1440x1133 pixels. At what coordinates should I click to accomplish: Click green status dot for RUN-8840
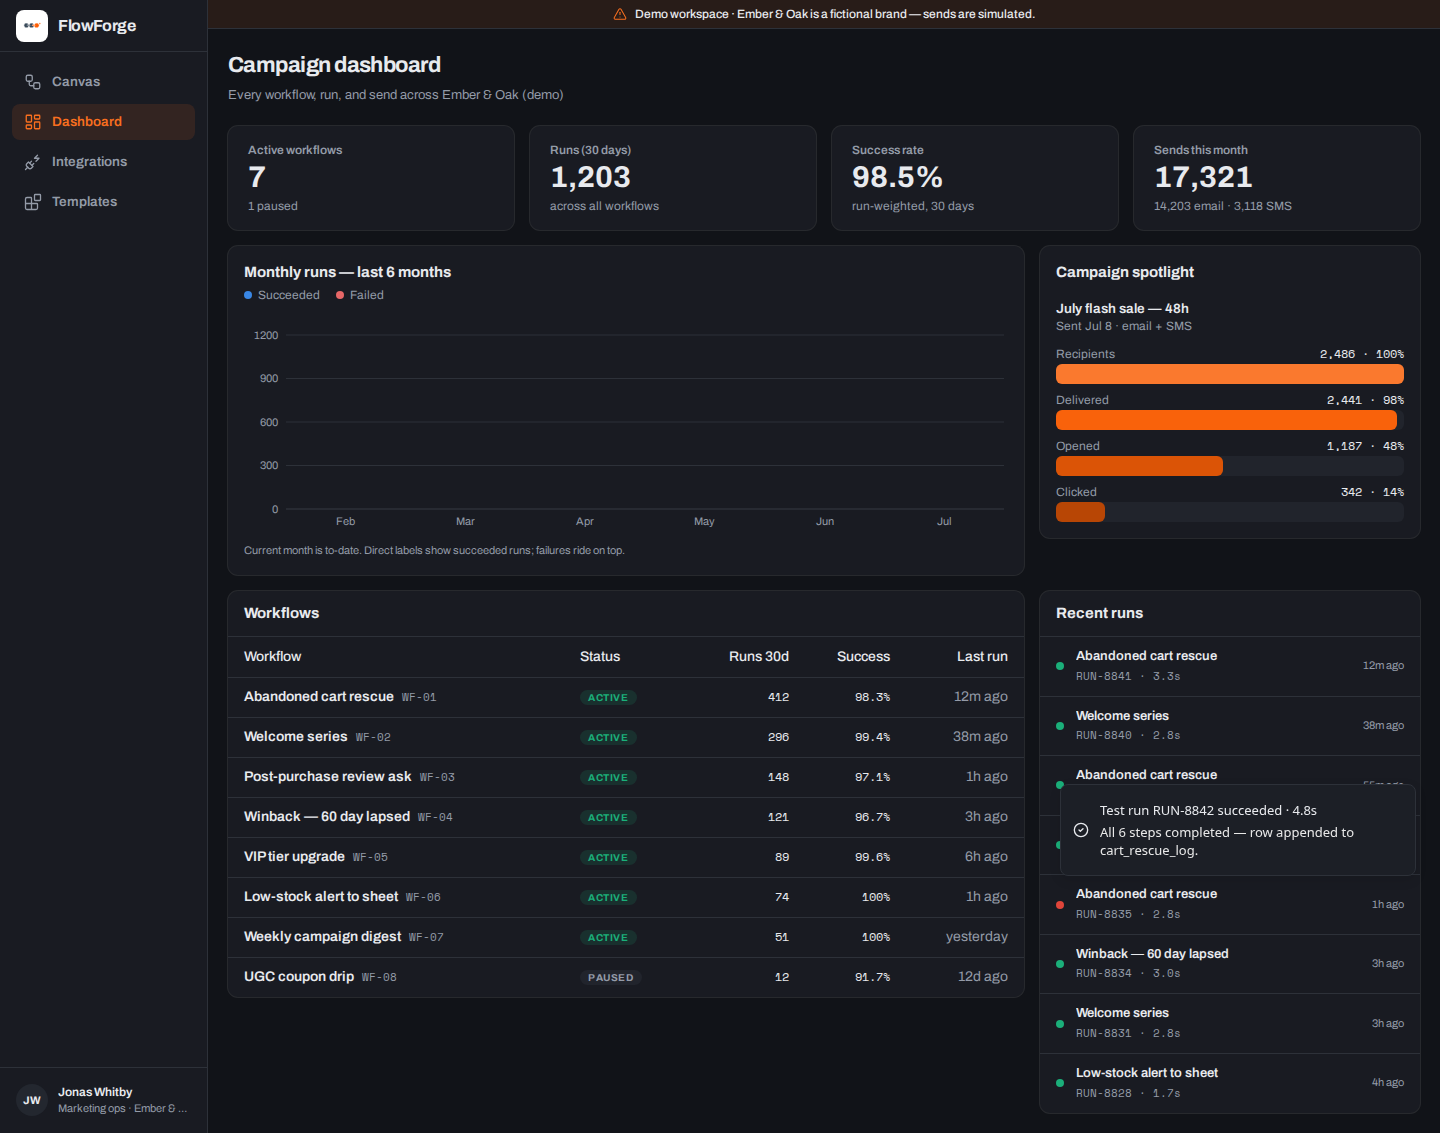[x=1060, y=726]
